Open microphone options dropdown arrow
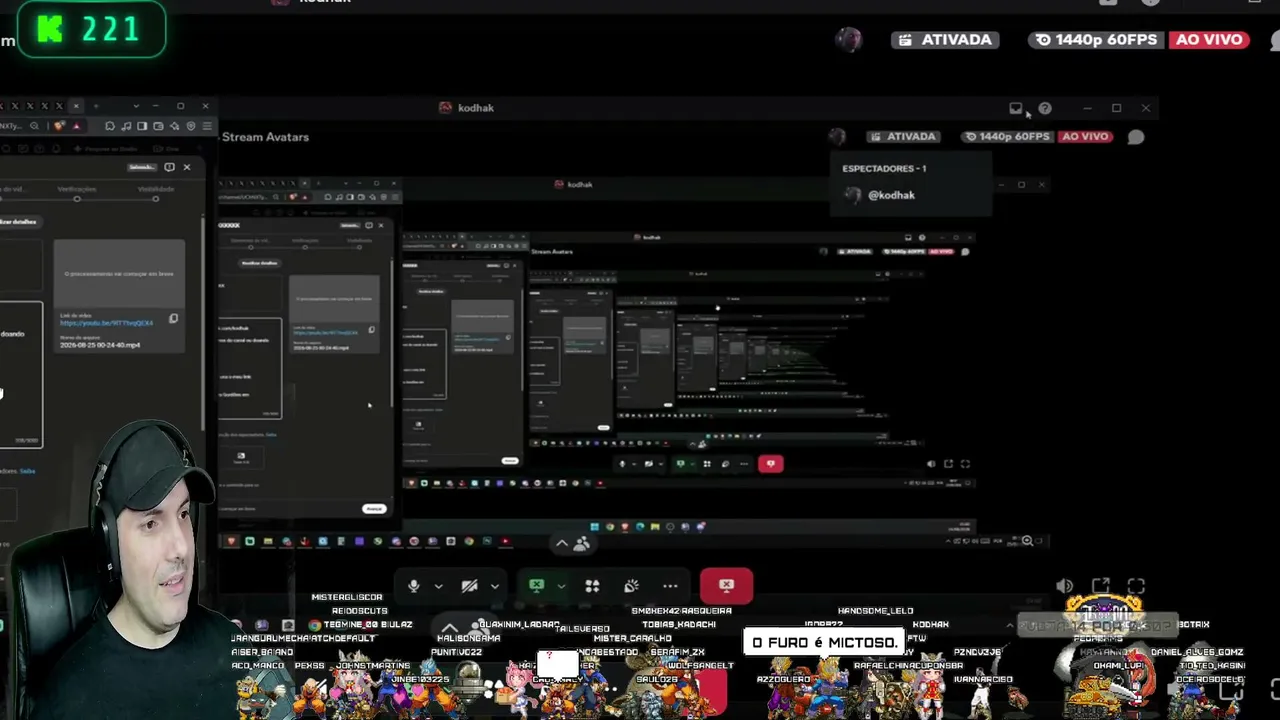 438,587
